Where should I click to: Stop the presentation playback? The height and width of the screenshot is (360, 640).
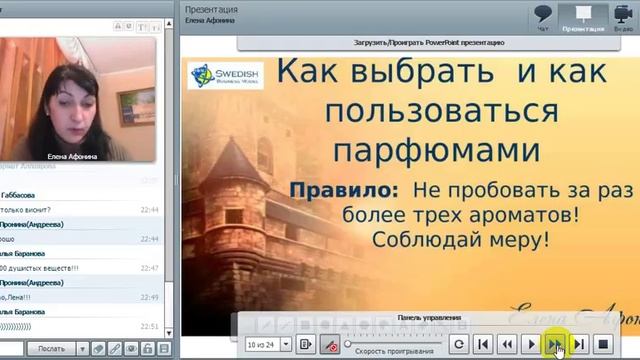pos(603,344)
